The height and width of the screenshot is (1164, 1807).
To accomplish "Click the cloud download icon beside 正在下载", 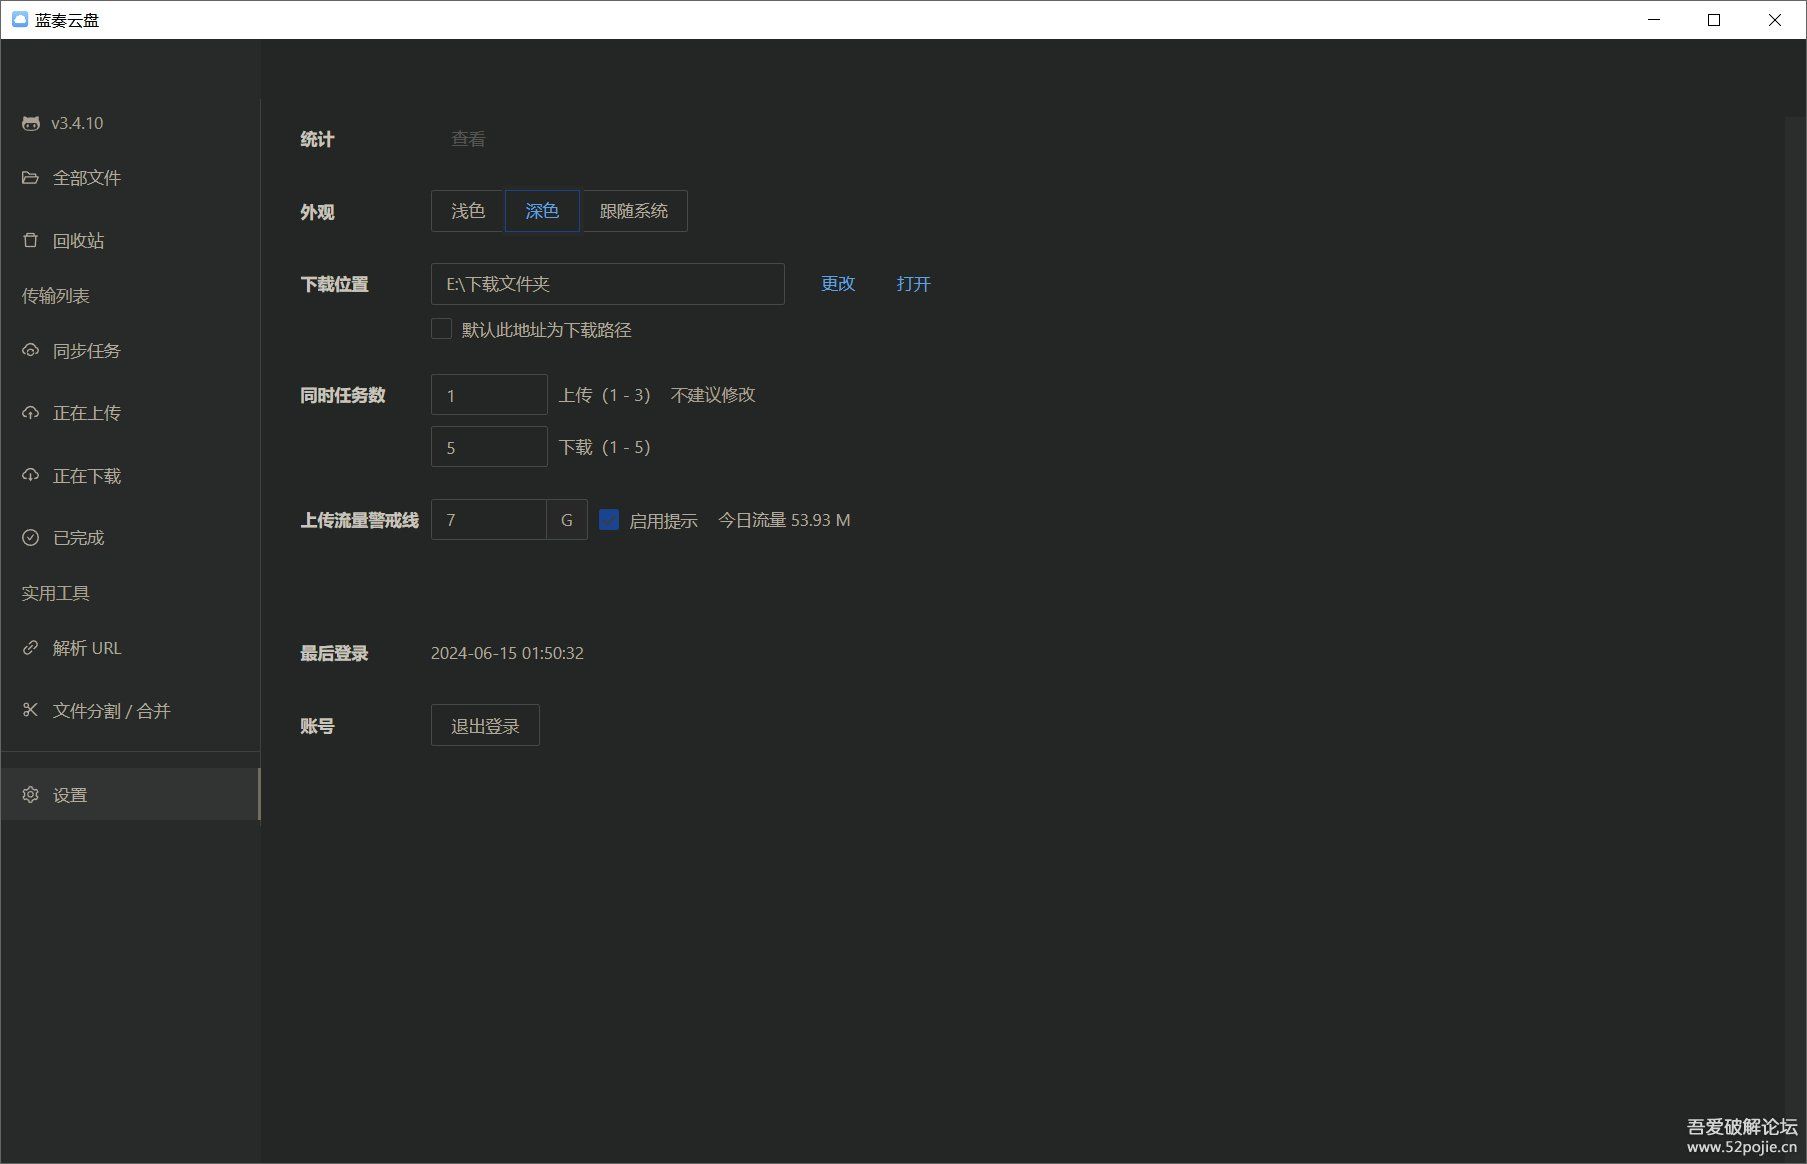I will [x=30, y=475].
